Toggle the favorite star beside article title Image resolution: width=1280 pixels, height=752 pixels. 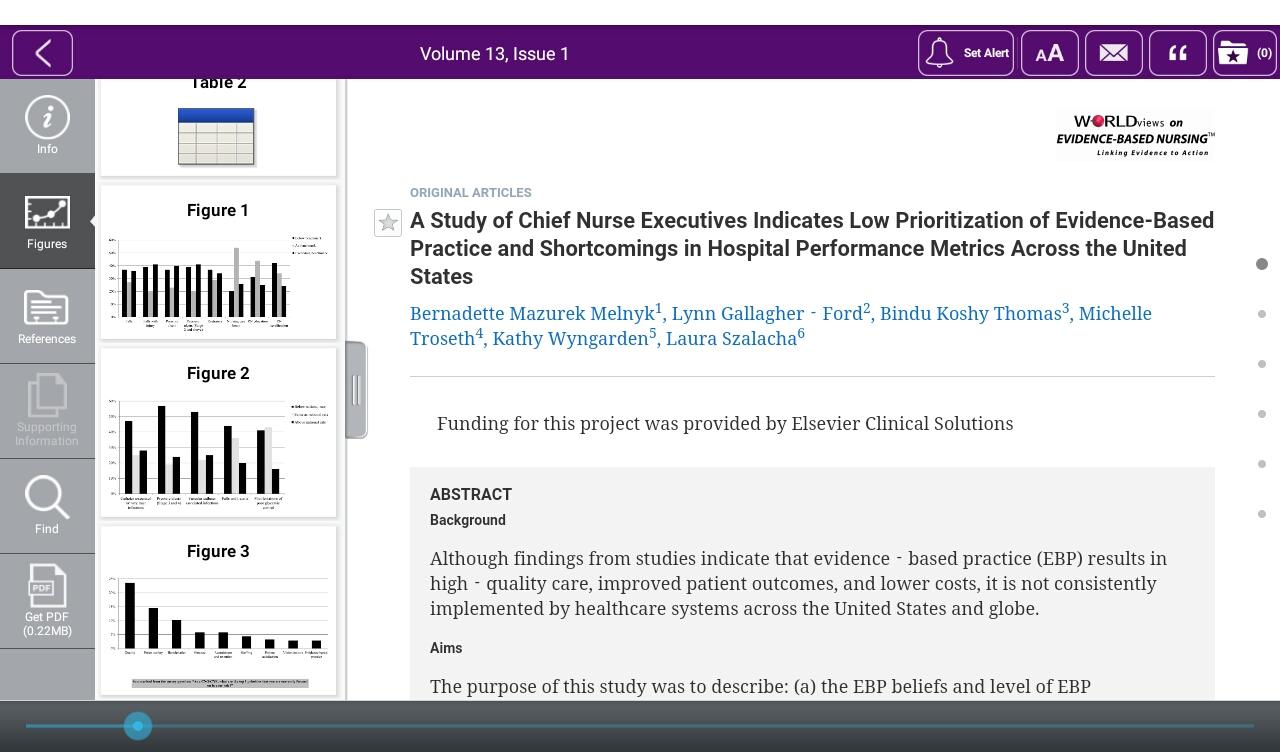pyautogui.click(x=388, y=222)
